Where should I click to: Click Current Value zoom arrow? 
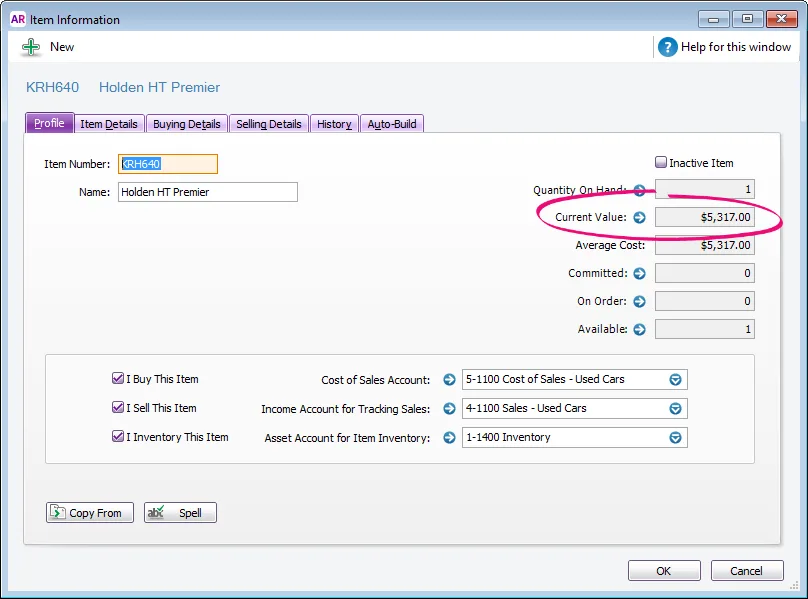639,218
